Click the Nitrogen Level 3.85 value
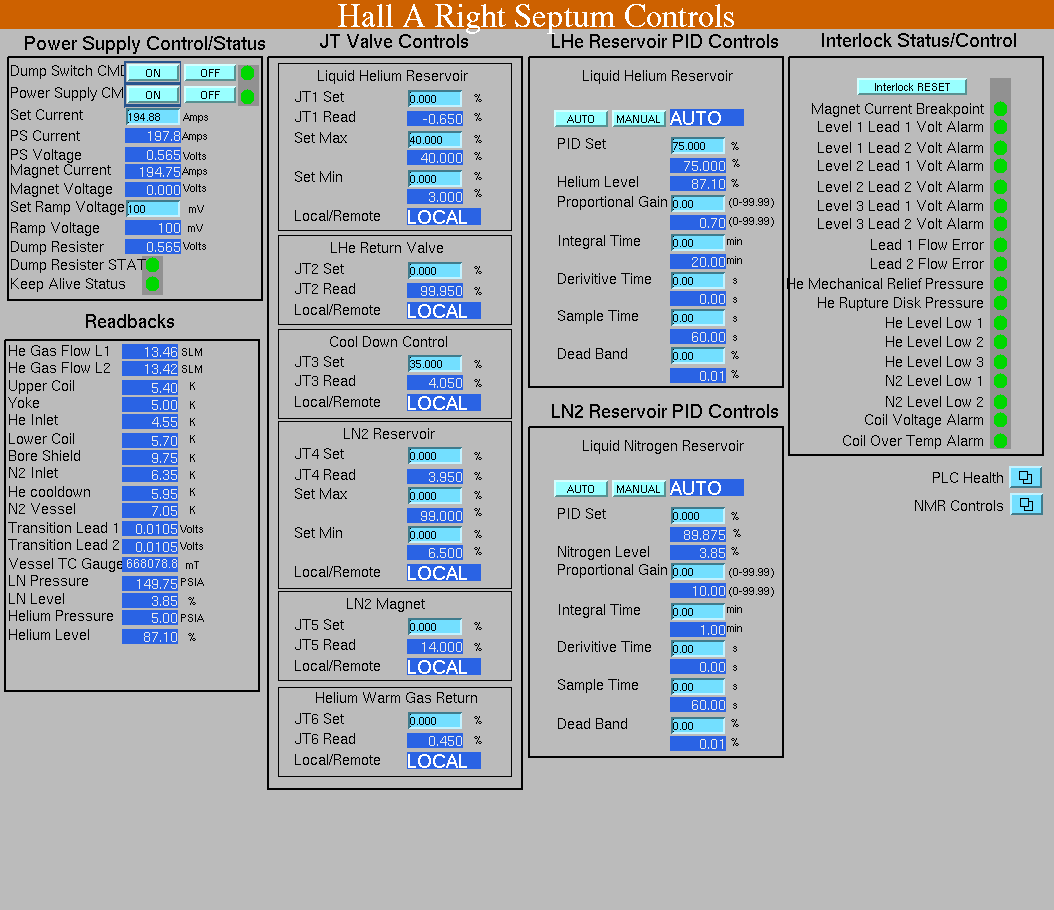Screen dimensions: 1054x910 pyautogui.click(x=698, y=552)
